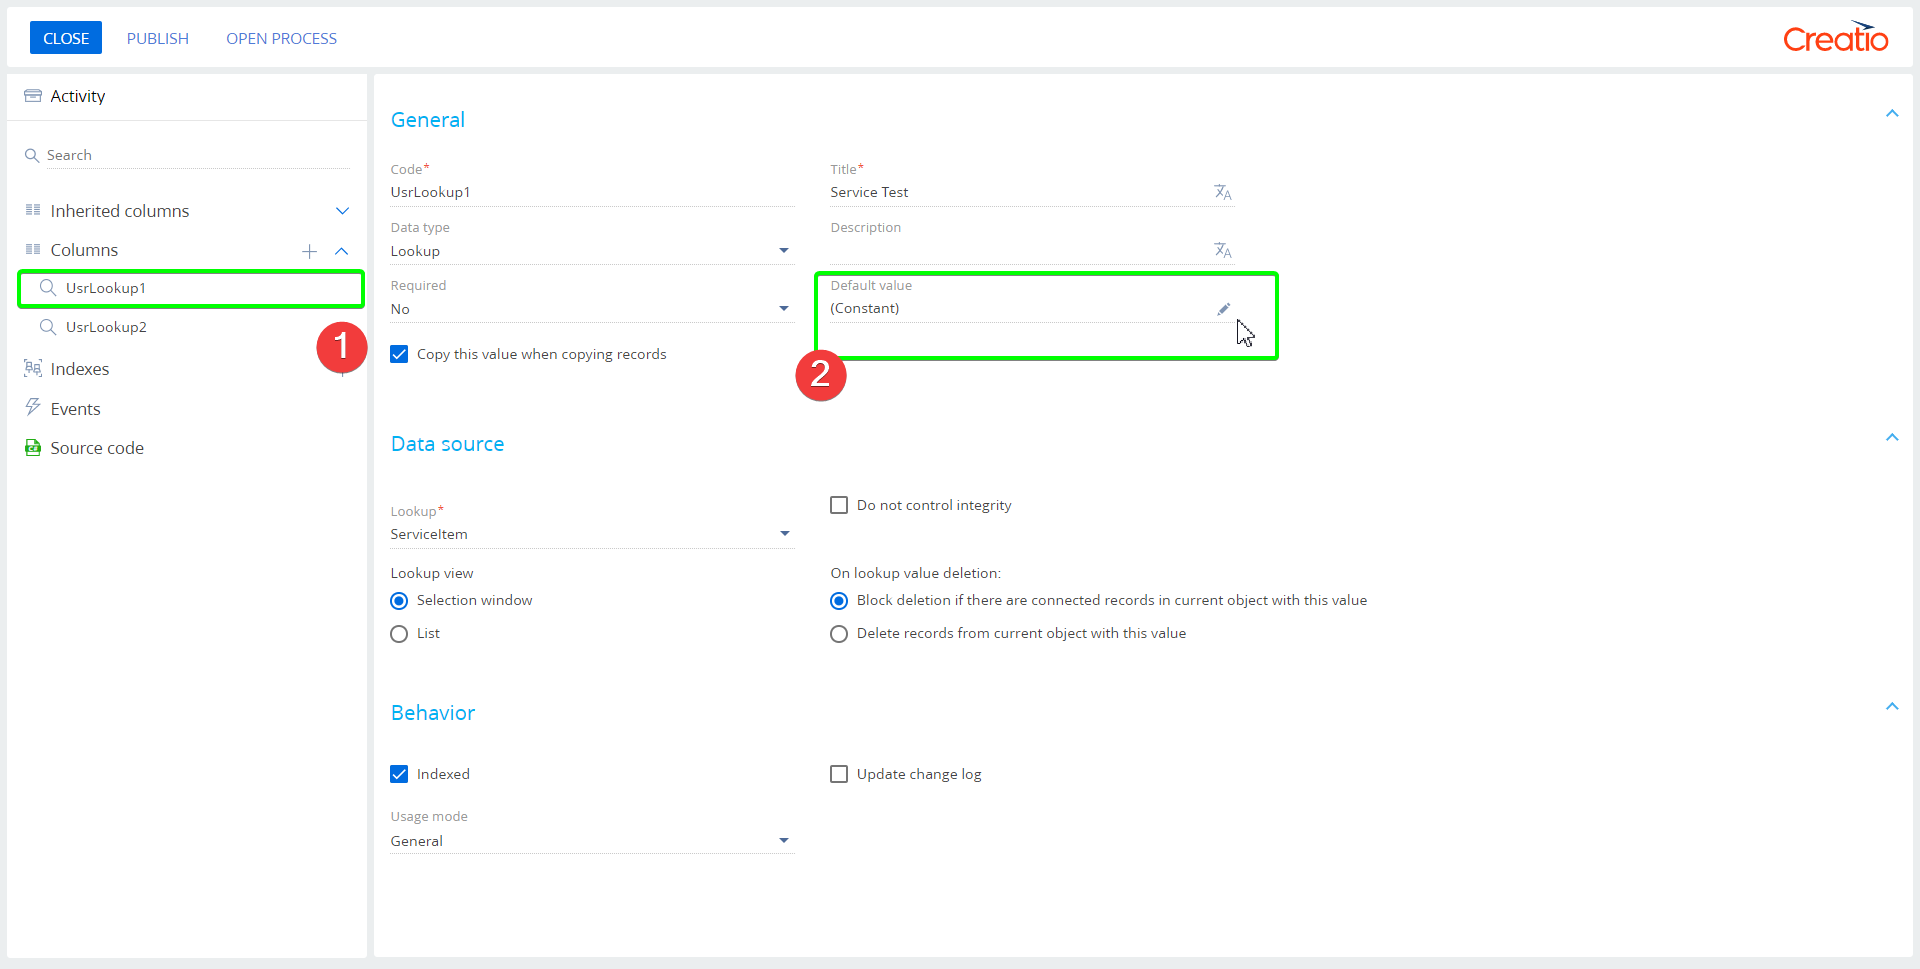Open the Required dropdown

(784, 309)
